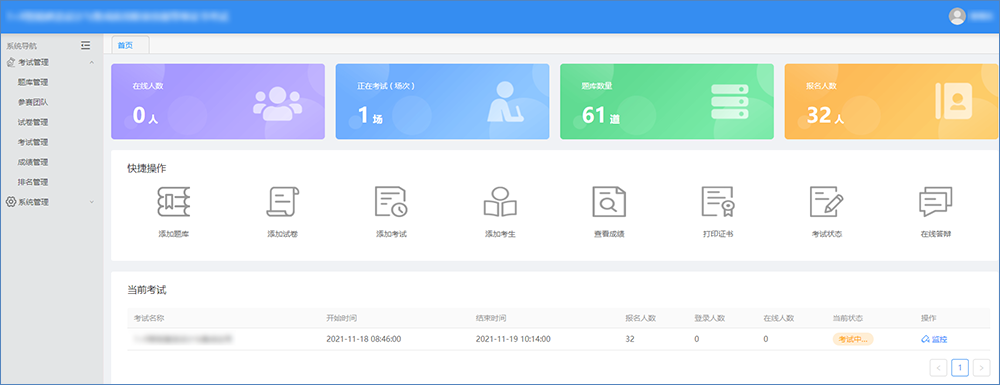Click the 添加考生 reader icon
Screen dimensions: 1000x385
coord(500,202)
